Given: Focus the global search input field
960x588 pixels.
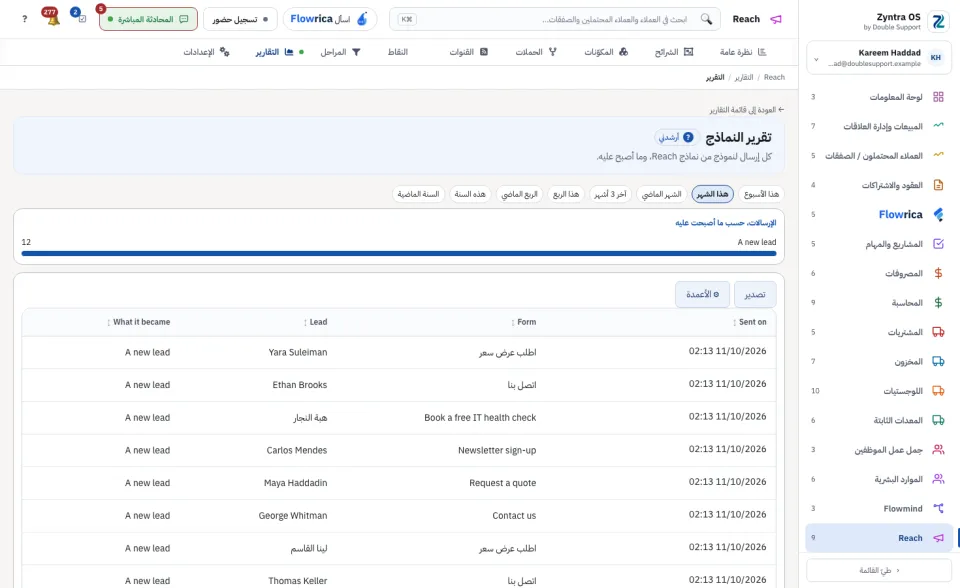Looking at the screenshot, I should tap(554, 19).
